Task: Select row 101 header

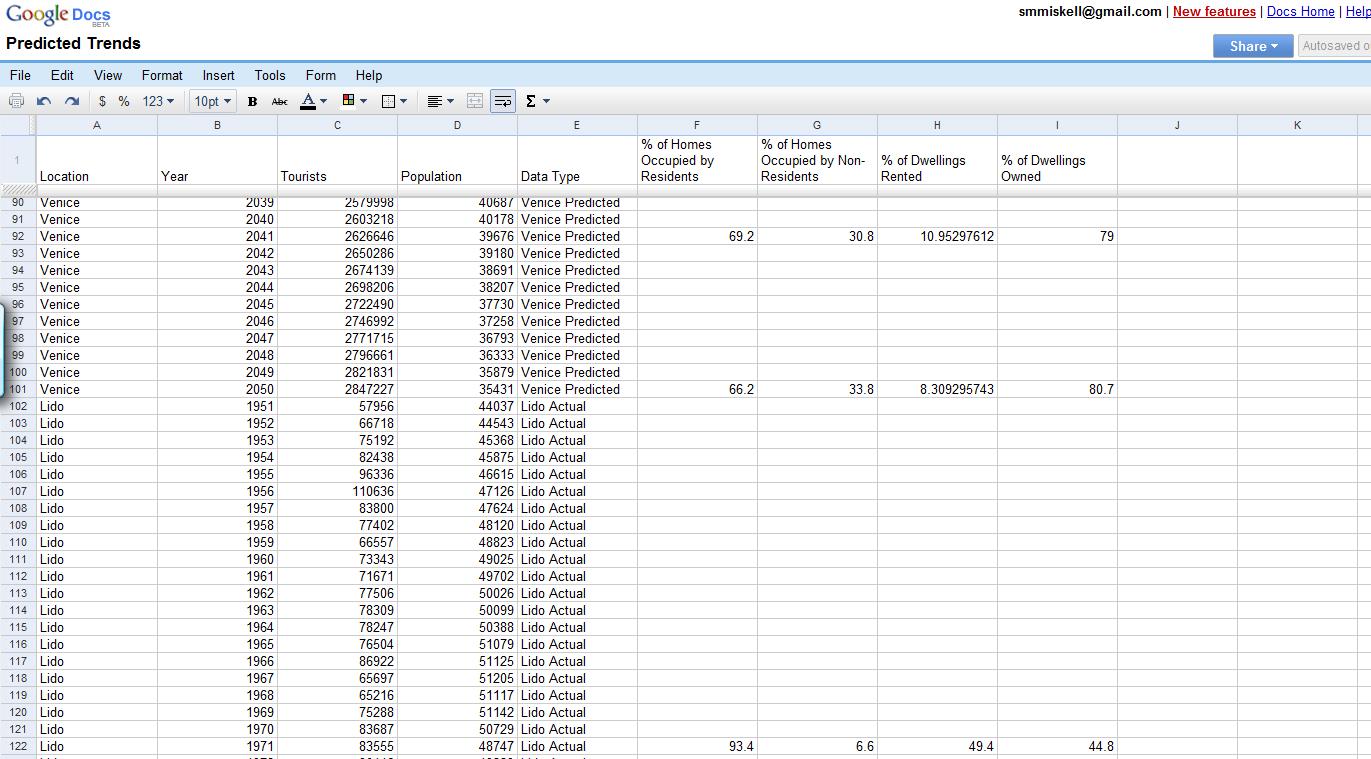Action: point(18,390)
